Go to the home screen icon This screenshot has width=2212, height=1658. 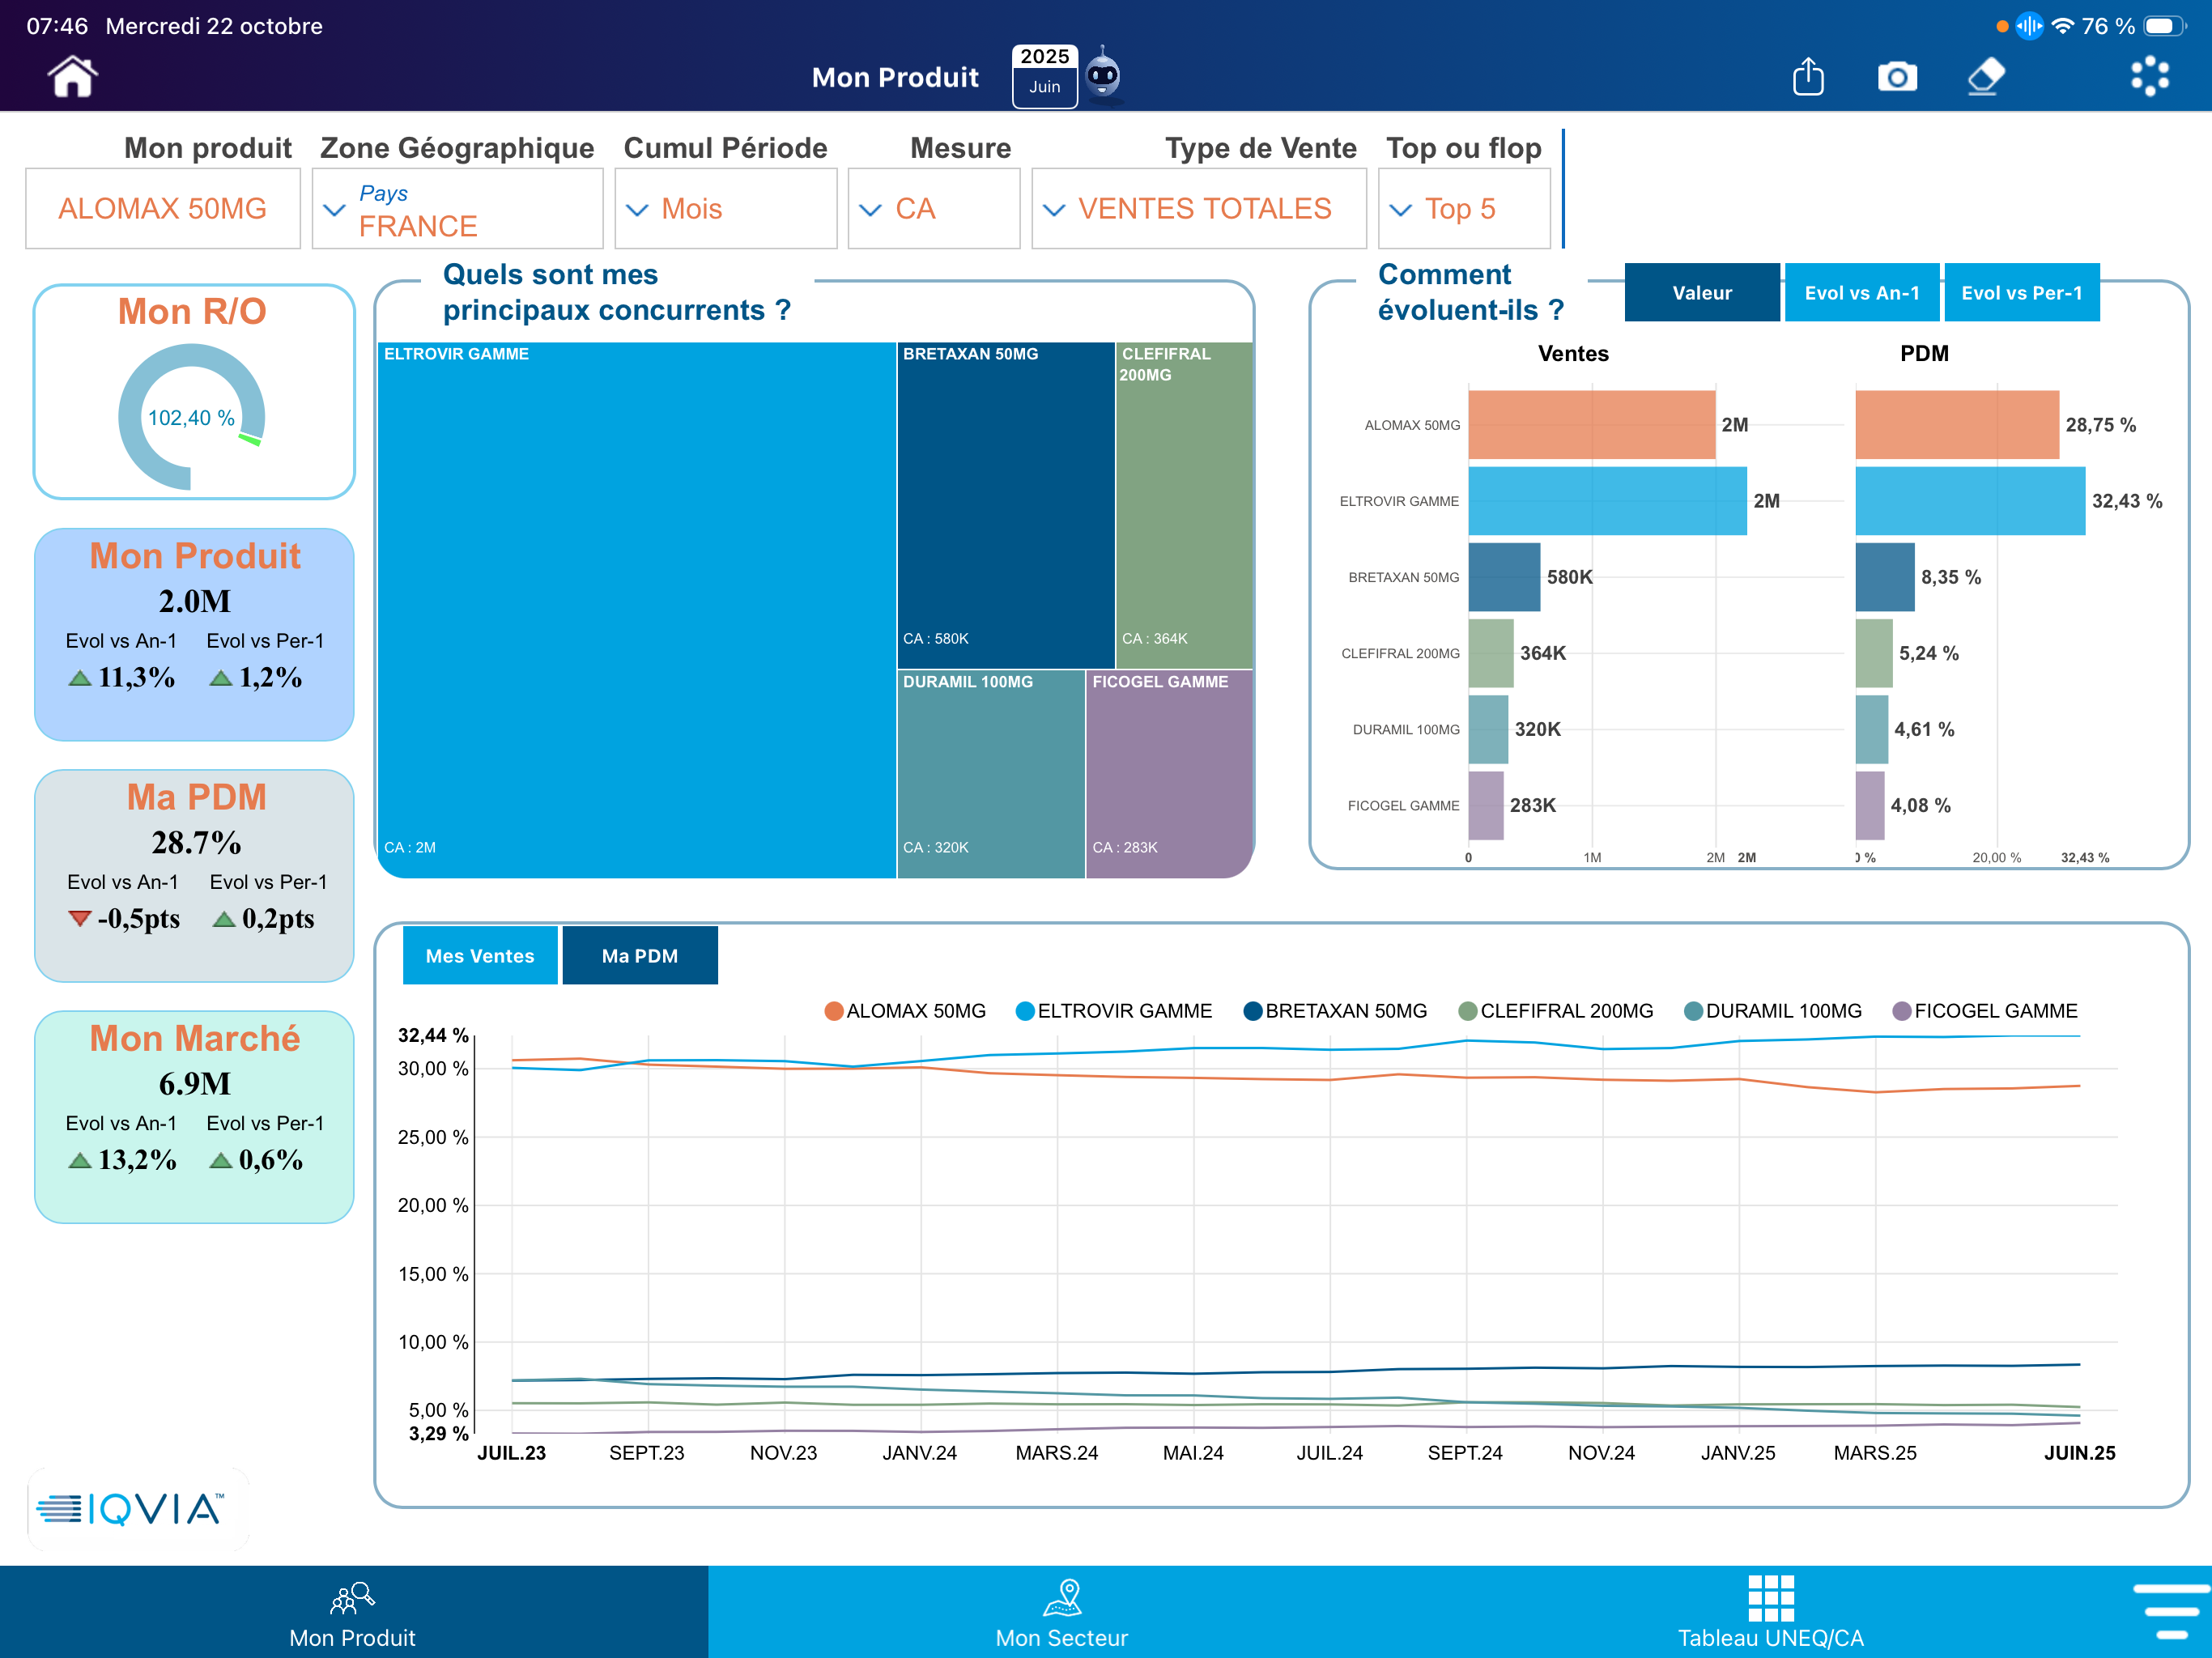[72, 77]
